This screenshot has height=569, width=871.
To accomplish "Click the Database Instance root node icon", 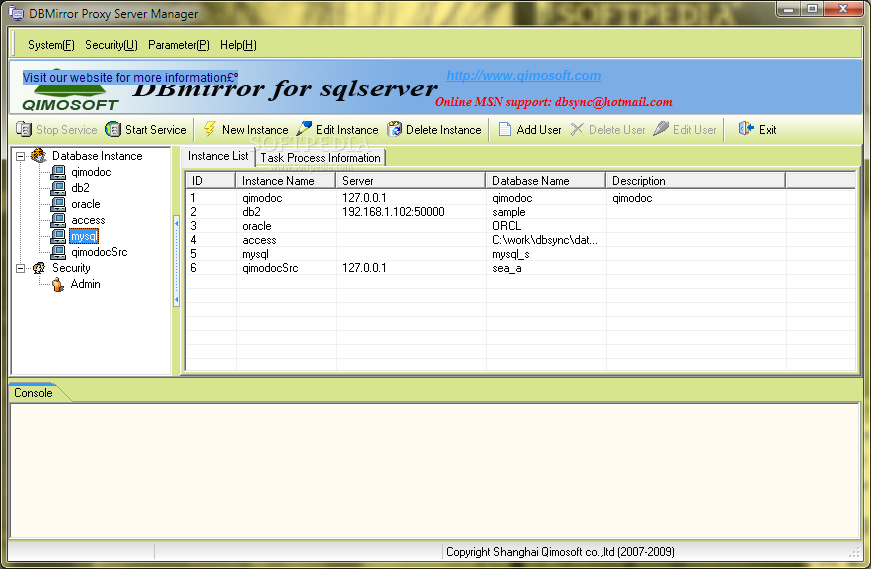I will [38, 156].
